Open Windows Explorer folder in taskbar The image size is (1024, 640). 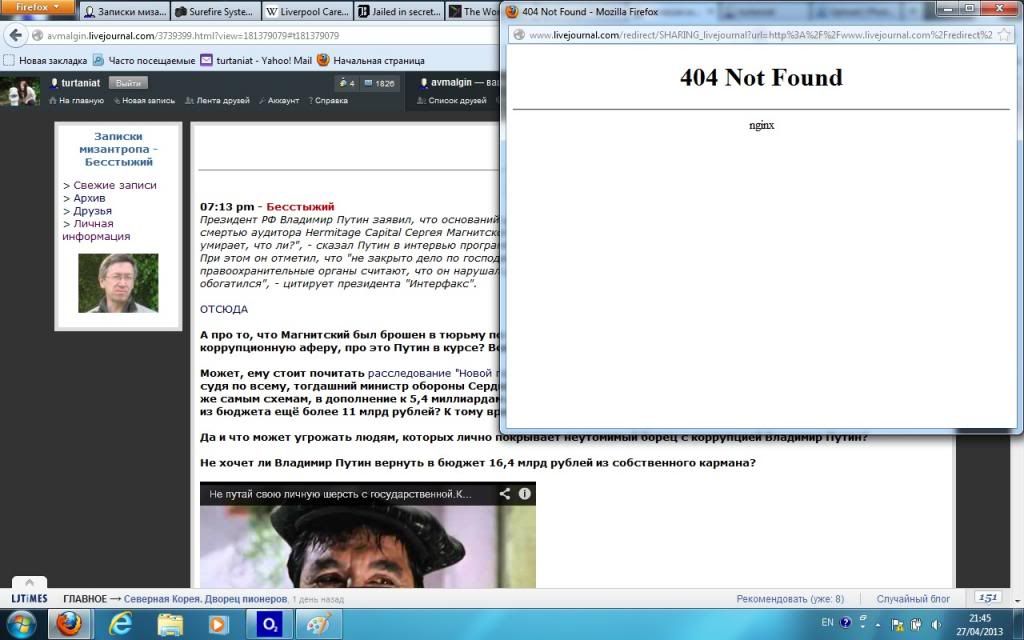click(170, 623)
